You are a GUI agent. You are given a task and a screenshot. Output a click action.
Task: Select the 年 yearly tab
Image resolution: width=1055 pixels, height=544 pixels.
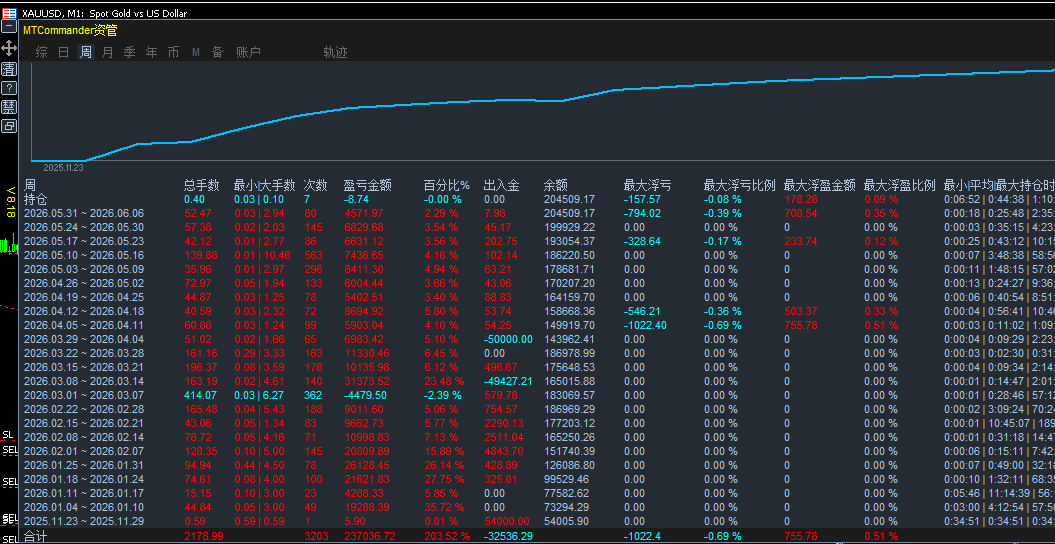152,52
